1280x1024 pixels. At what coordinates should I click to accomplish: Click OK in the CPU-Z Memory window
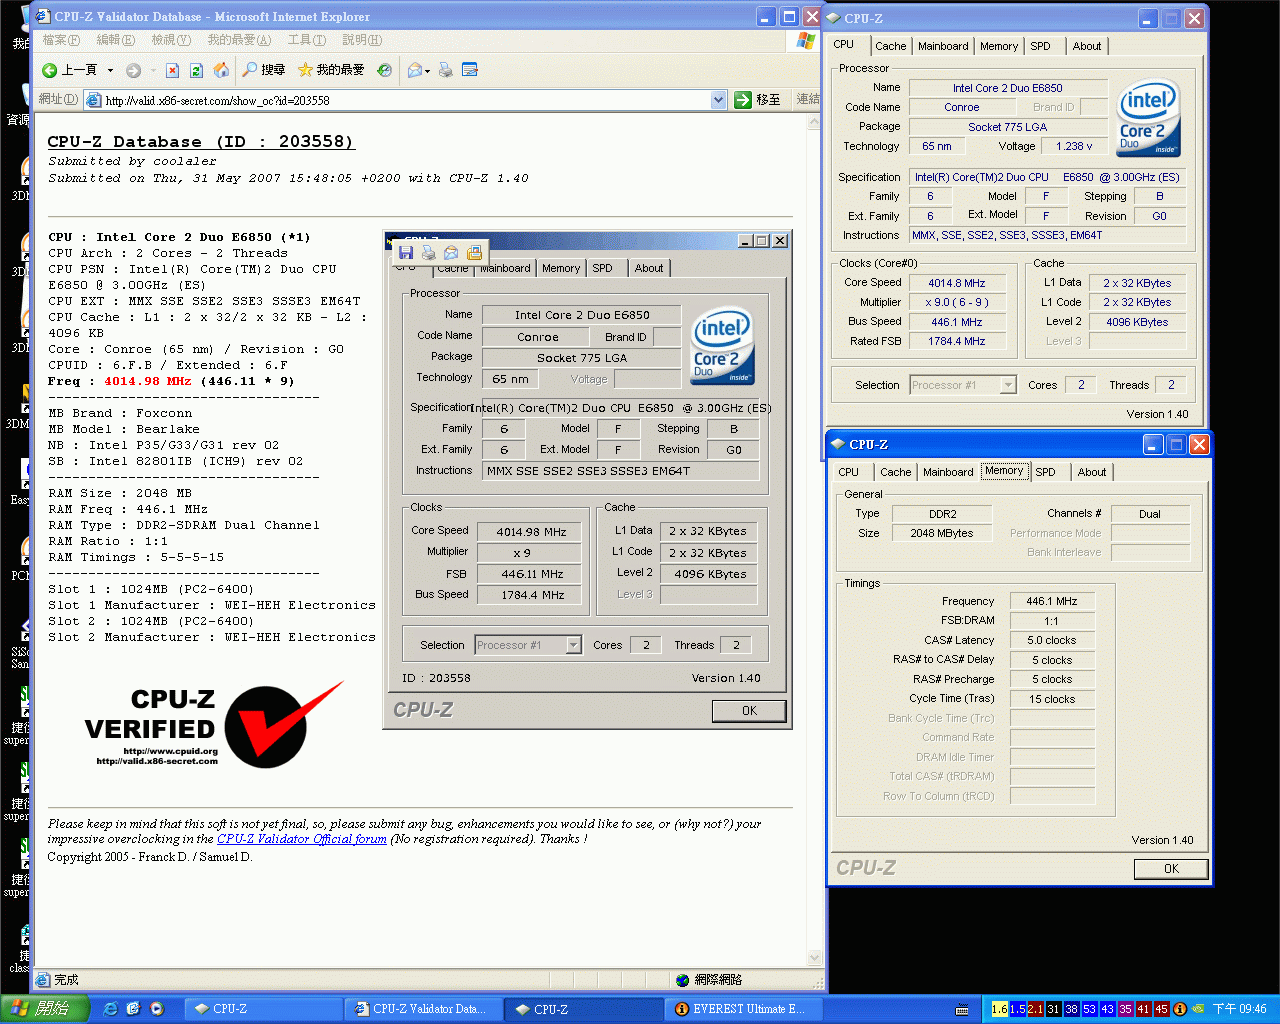[1171, 869]
